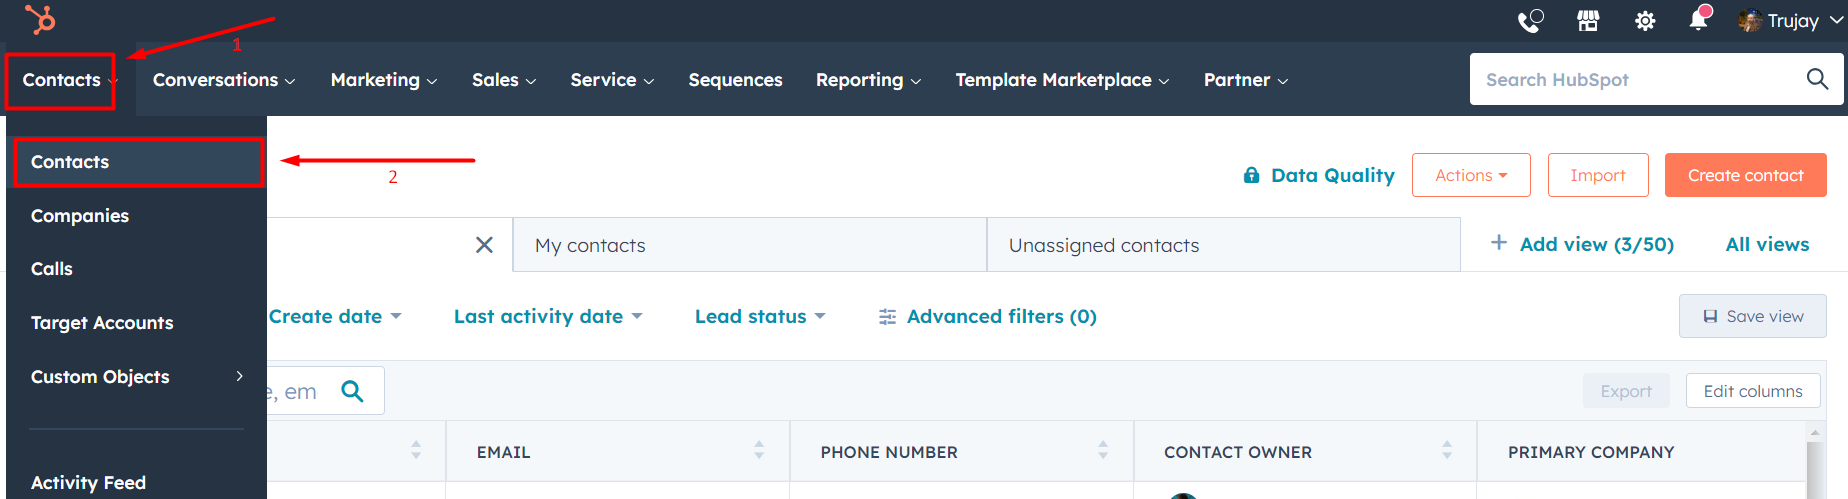Open the Marketing navigation menu
This screenshot has width=1848, height=499.
[384, 80]
